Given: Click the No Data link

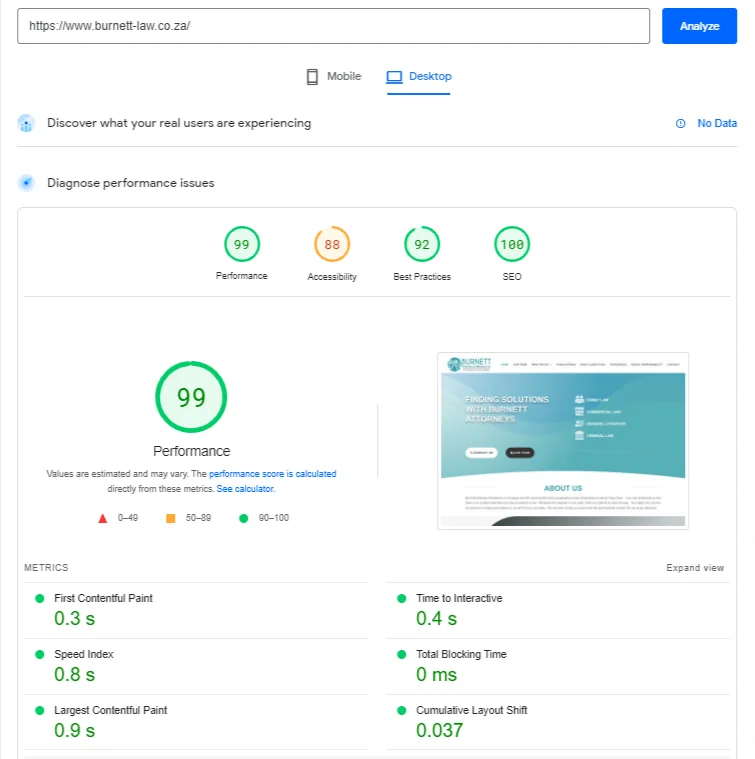Looking at the screenshot, I should click(x=717, y=123).
